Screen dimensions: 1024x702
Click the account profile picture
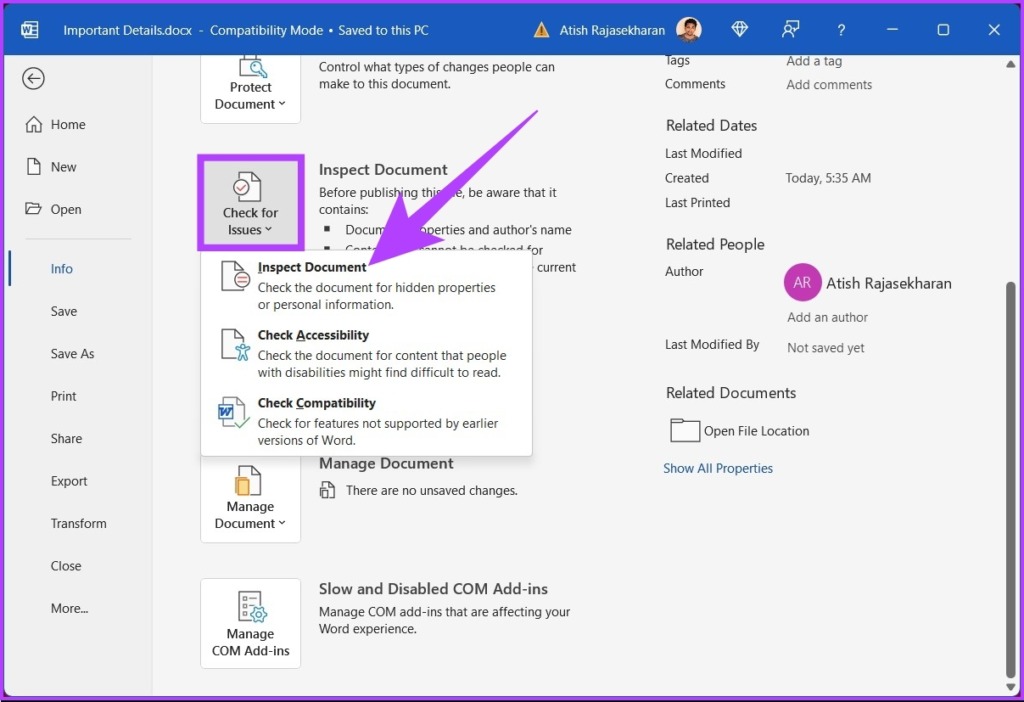click(689, 30)
